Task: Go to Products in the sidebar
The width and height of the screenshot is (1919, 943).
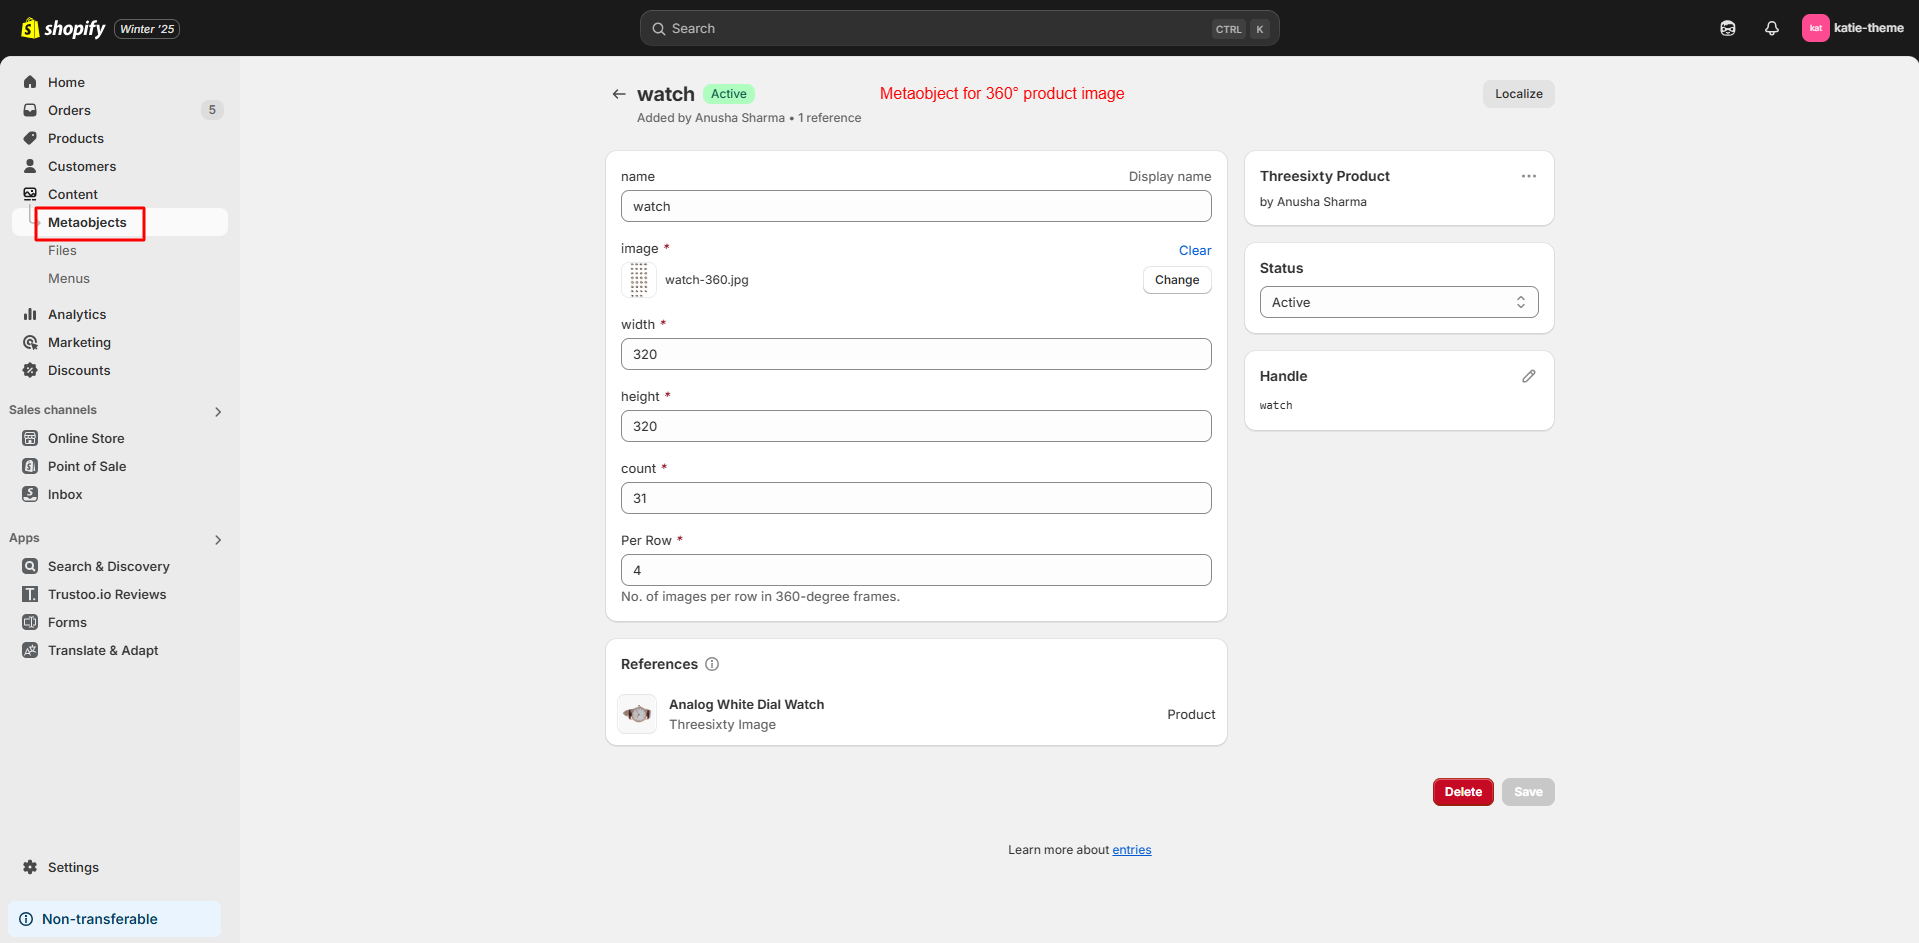Action: (x=76, y=138)
